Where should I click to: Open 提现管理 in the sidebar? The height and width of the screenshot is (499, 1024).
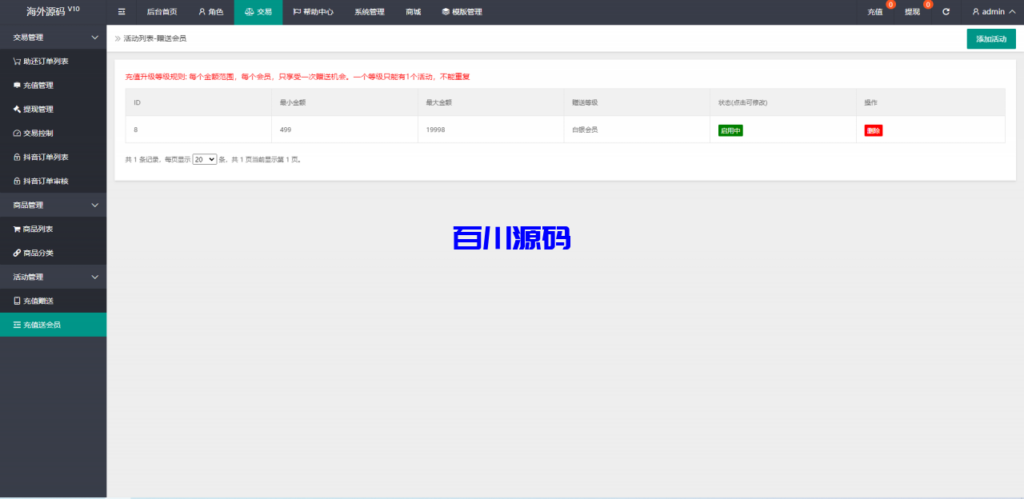[53, 109]
